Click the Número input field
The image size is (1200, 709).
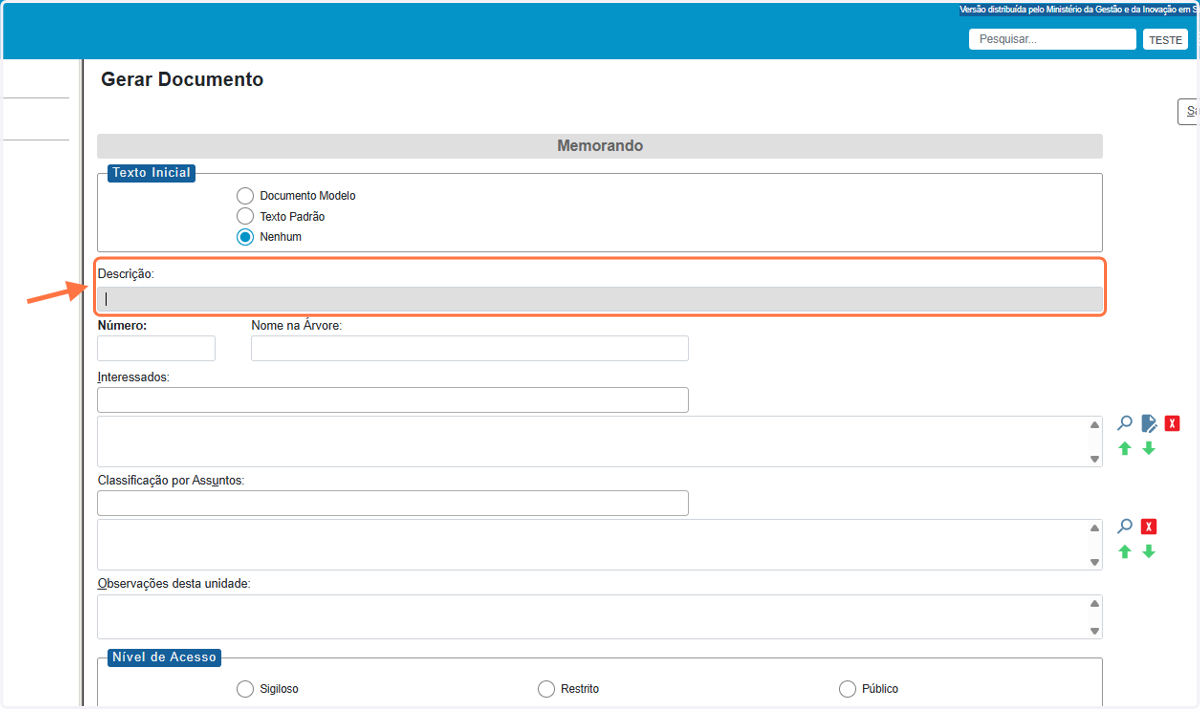coord(156,348)
